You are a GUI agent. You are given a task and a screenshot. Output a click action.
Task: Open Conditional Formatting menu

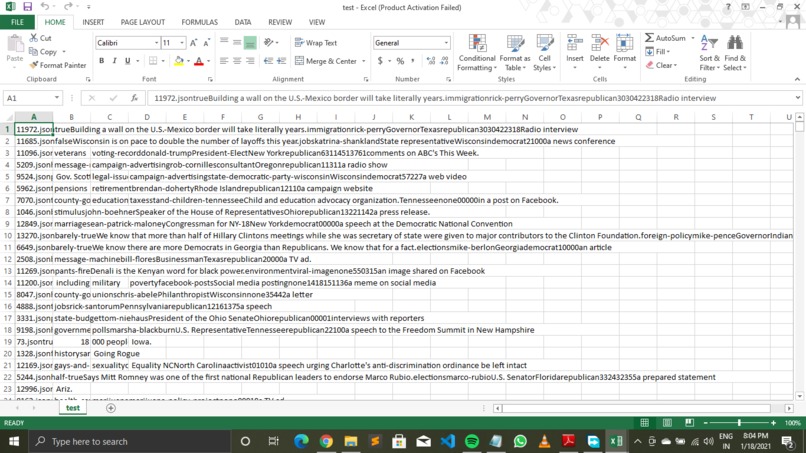pos(477,53)
